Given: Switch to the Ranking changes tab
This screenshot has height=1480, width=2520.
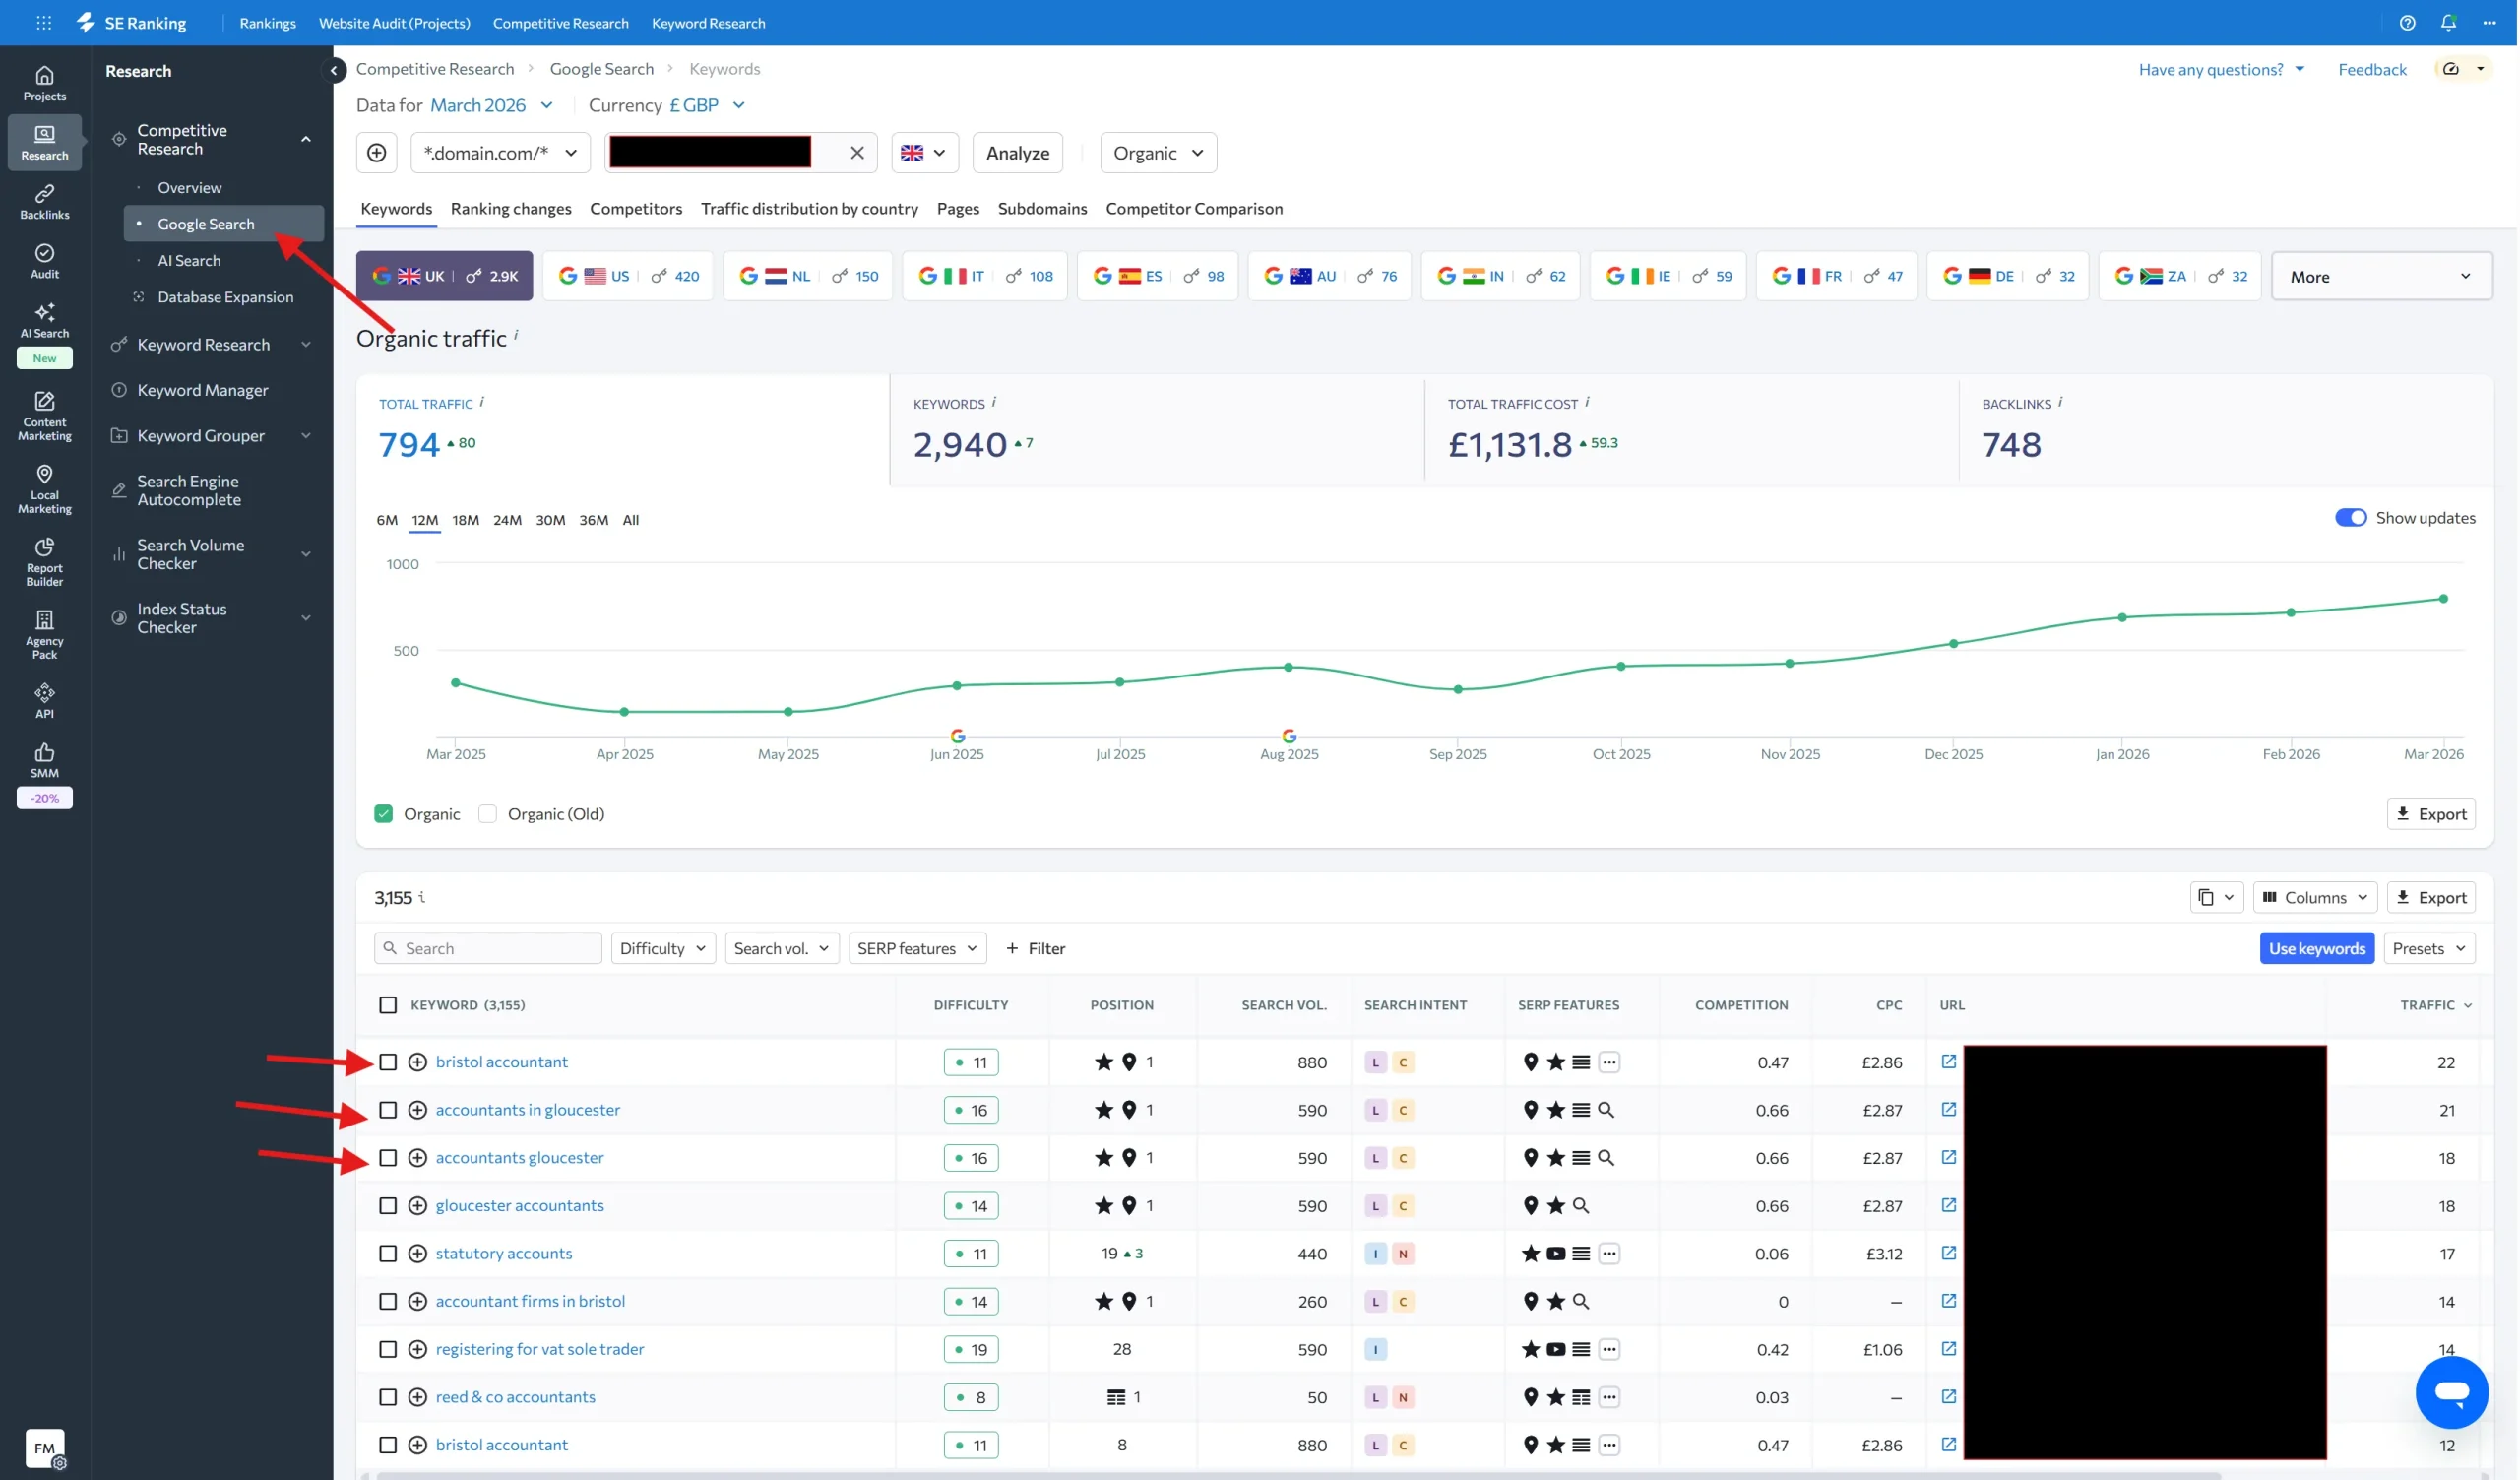Looking at the screenshot, I should [x=511, y=208].
